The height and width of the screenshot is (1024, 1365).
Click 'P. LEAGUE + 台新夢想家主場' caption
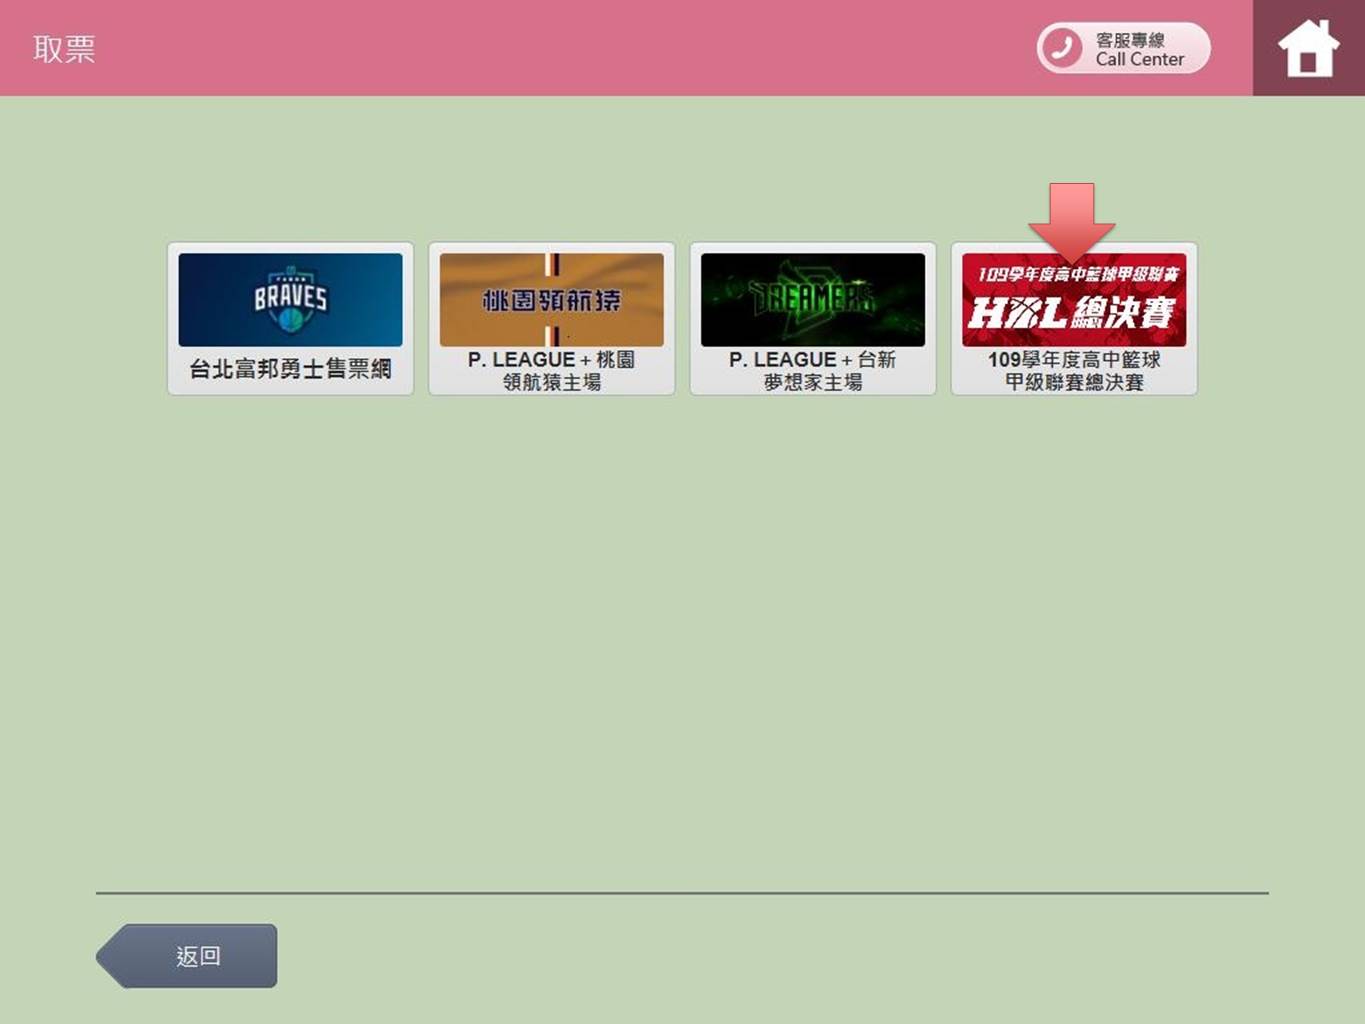[x=812, y=370]
